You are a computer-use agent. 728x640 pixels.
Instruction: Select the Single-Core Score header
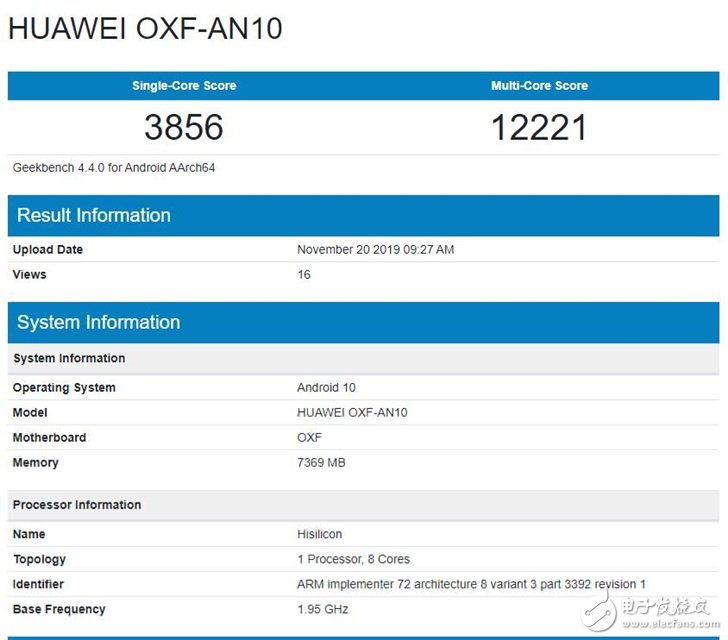tap(184, 85)
